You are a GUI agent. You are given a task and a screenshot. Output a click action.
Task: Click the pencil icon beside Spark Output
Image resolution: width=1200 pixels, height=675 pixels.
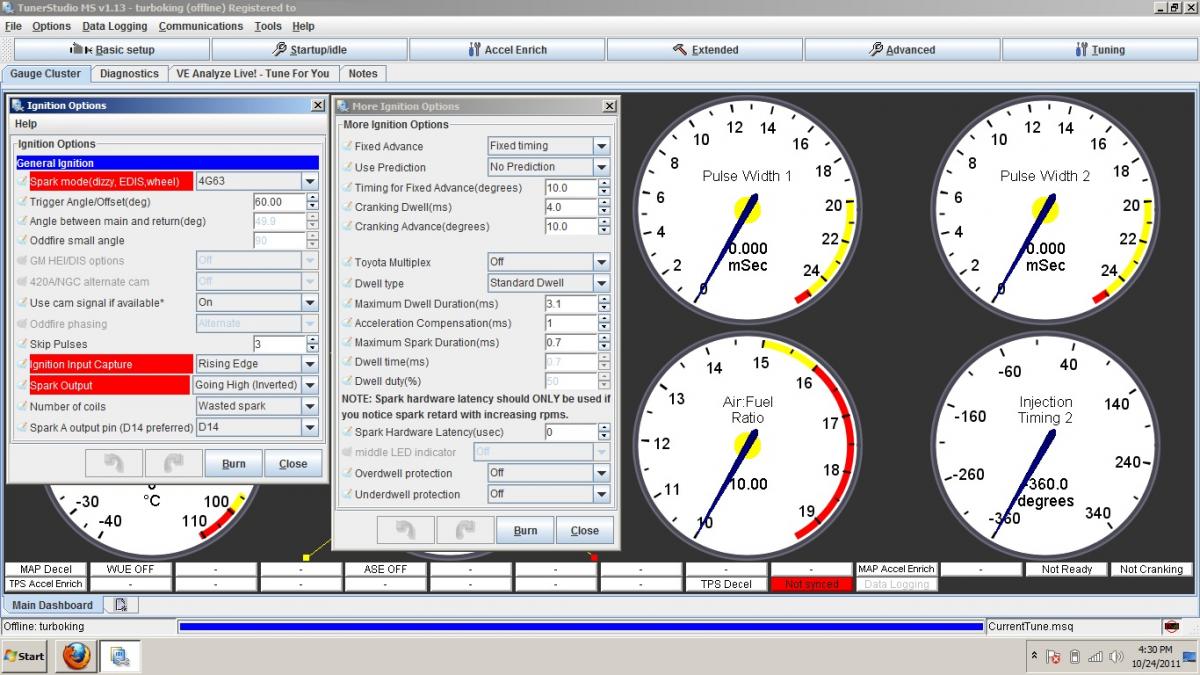pos(22,386)
